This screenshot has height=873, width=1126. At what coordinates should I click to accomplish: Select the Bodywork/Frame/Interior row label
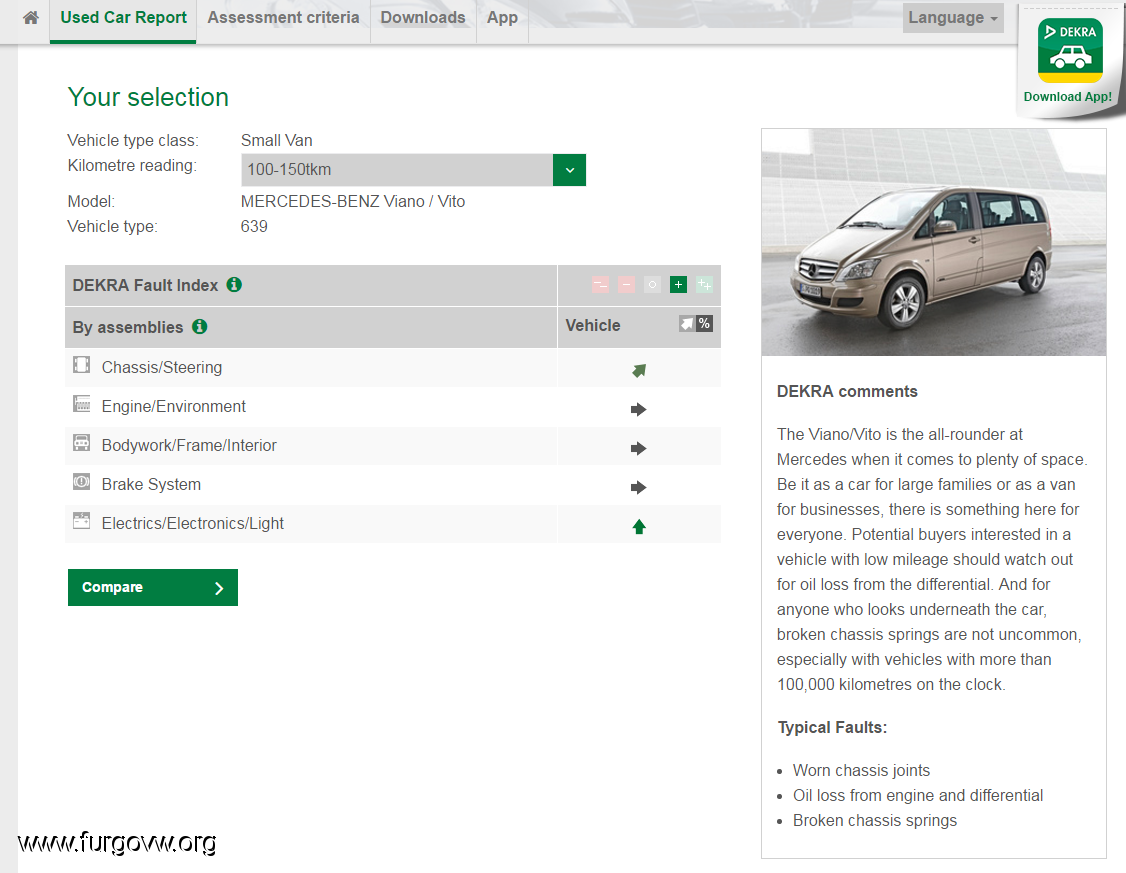[x=189, y=445]
